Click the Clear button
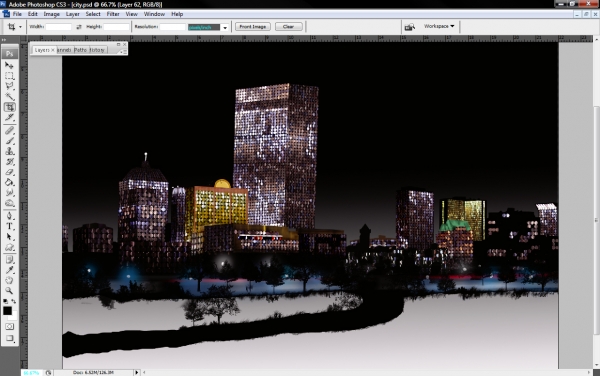Image resolution: width=600 pixels, height=376 pixels. [289, 27]
